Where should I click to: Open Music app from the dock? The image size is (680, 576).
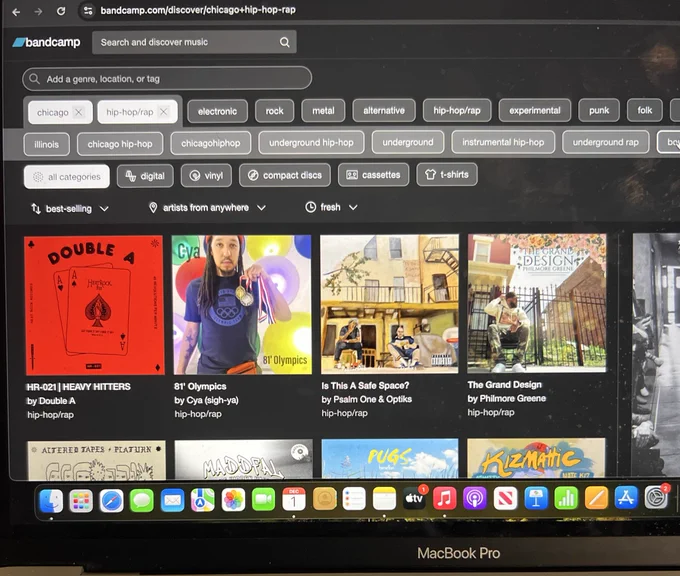coord(445,498)
